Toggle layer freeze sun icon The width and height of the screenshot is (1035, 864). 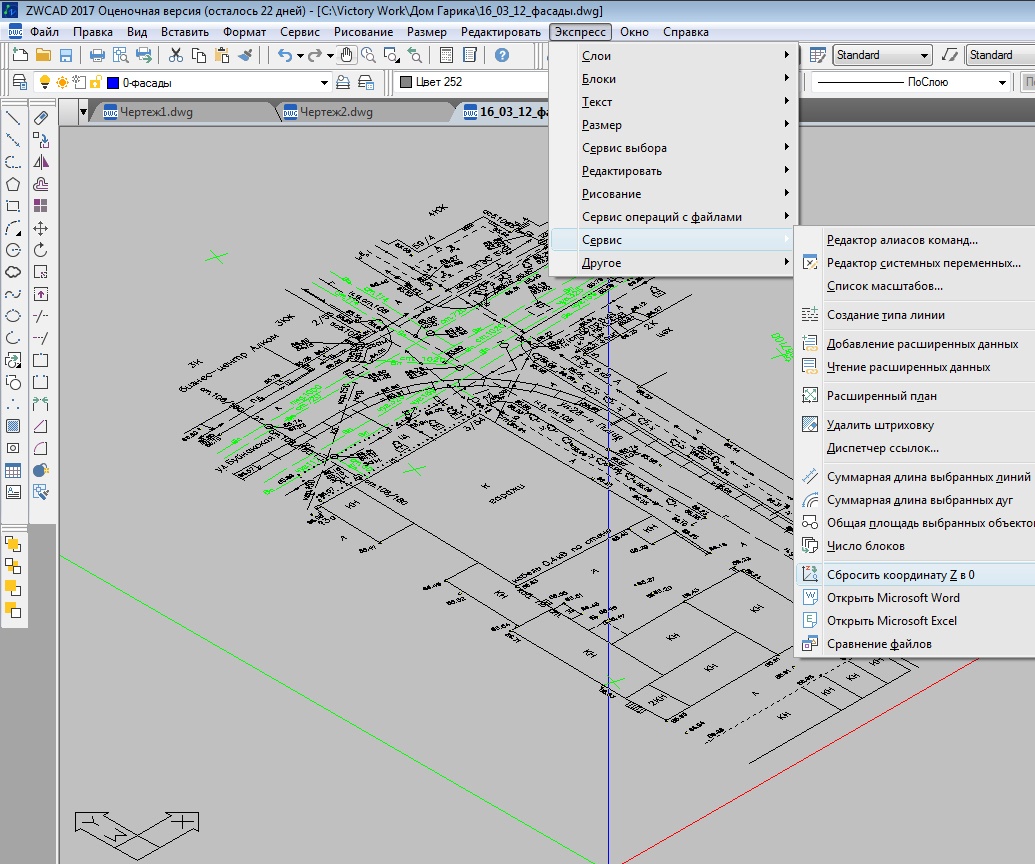[62, 82]
